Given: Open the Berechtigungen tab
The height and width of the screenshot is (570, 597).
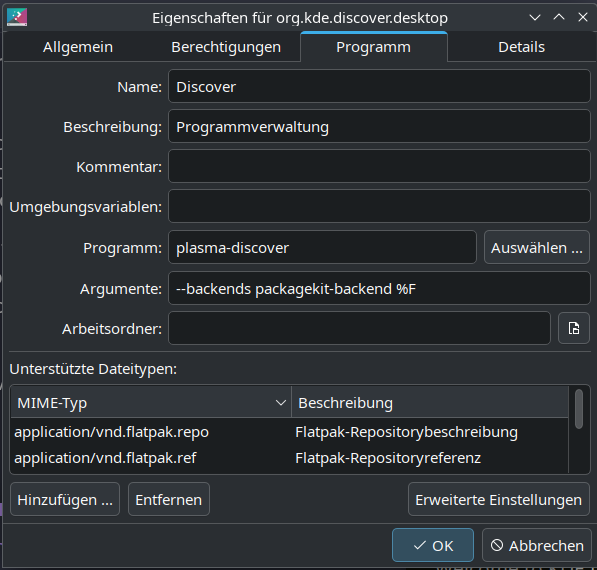Looking at the screenshot, I should (226, 47).
